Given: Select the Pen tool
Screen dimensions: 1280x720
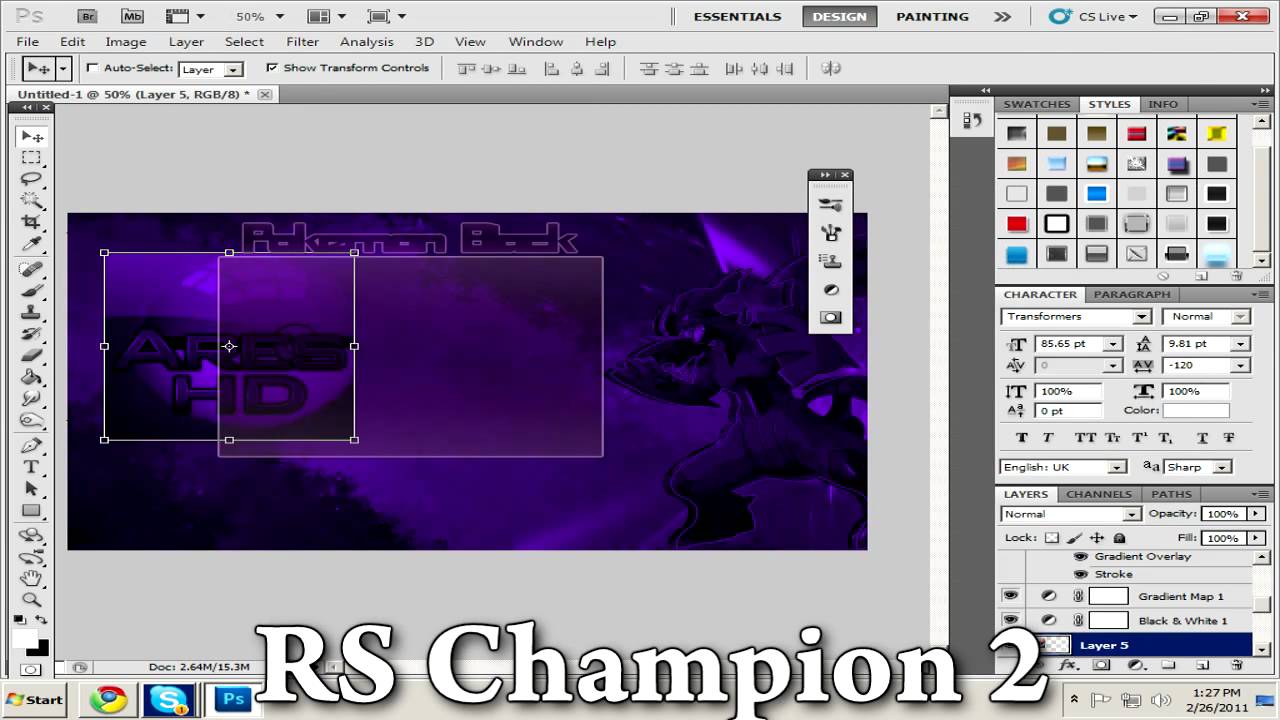Looking at the screenshot, I should (x=32, y=445).
